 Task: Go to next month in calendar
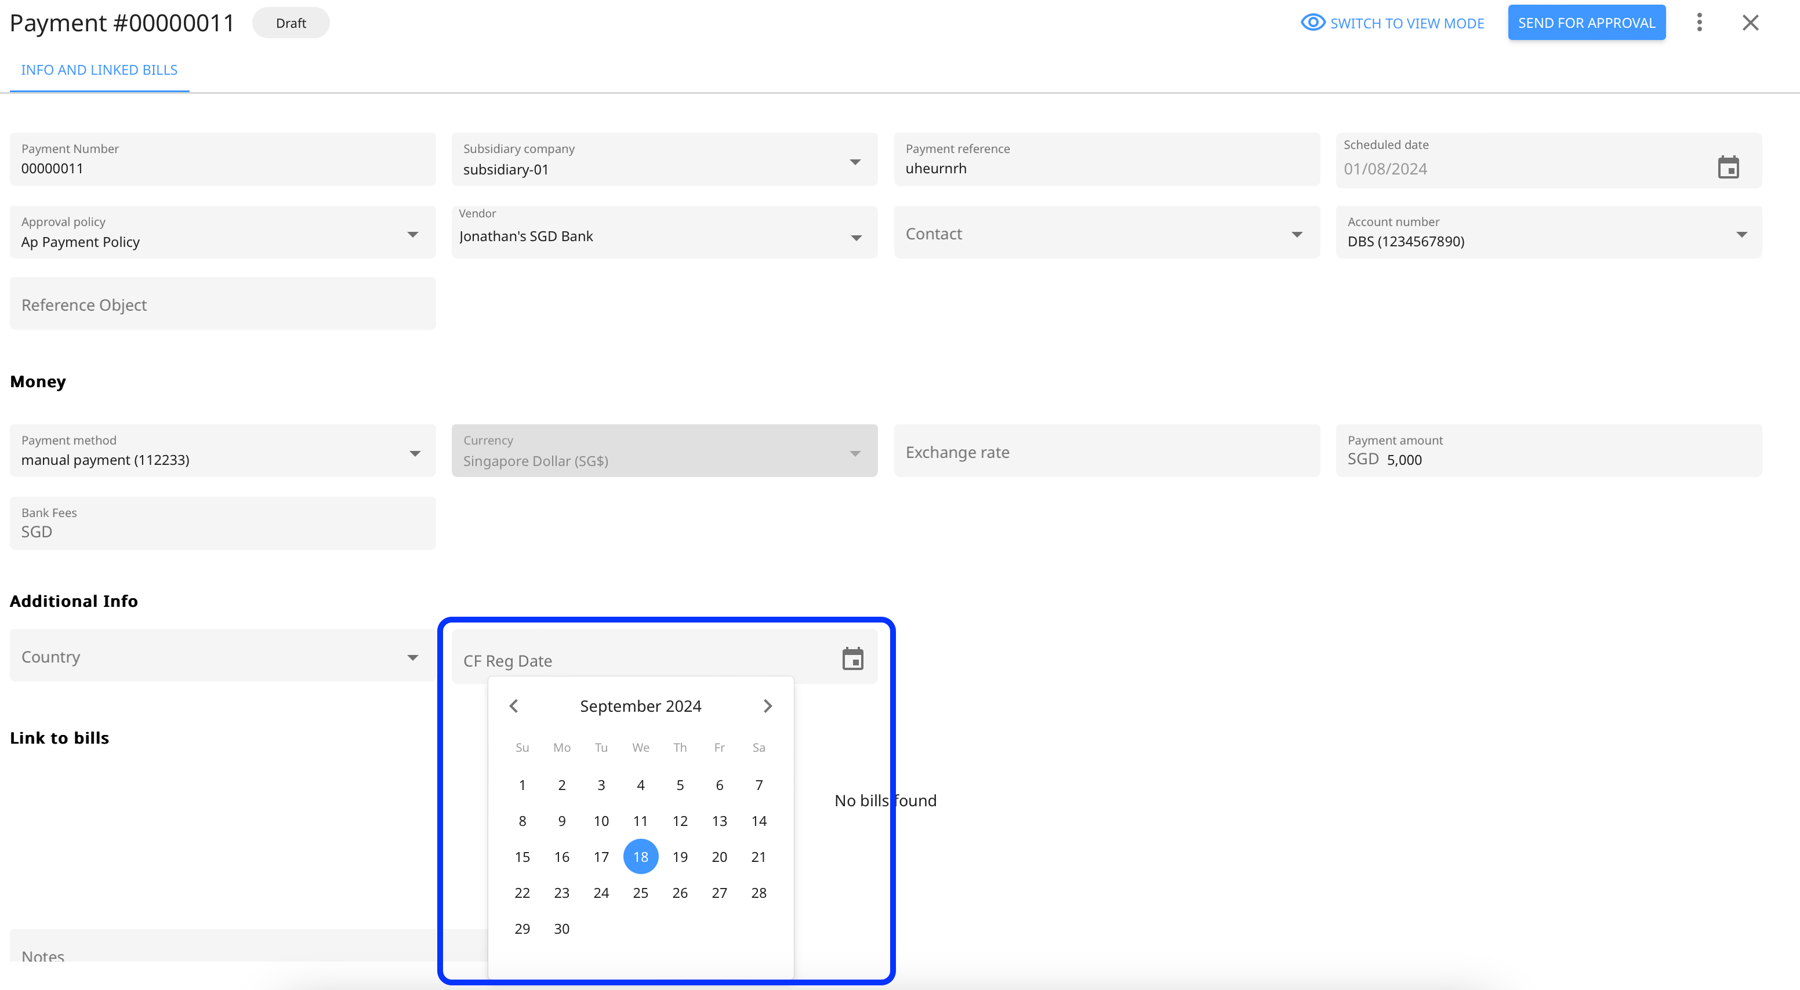coord(767,706)
